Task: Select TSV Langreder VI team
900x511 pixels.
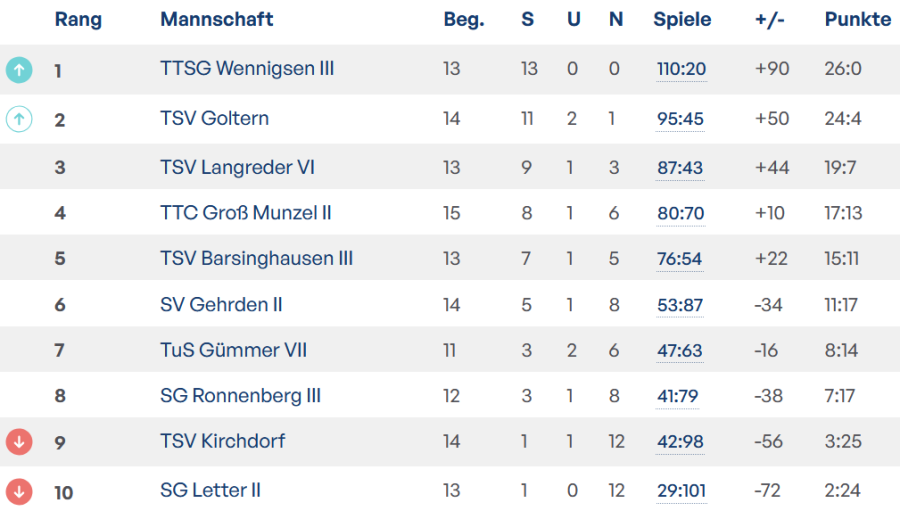Action: tap(237, 167)
